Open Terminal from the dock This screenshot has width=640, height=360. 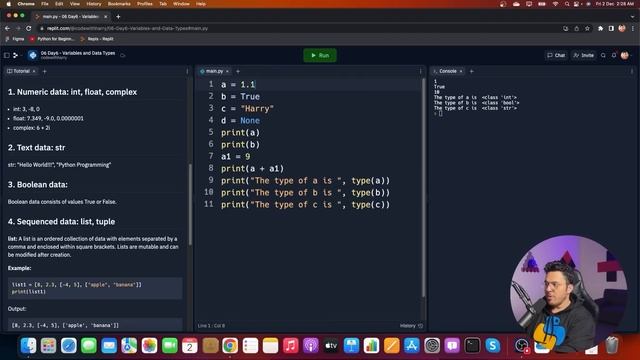(x=472, y=346)
